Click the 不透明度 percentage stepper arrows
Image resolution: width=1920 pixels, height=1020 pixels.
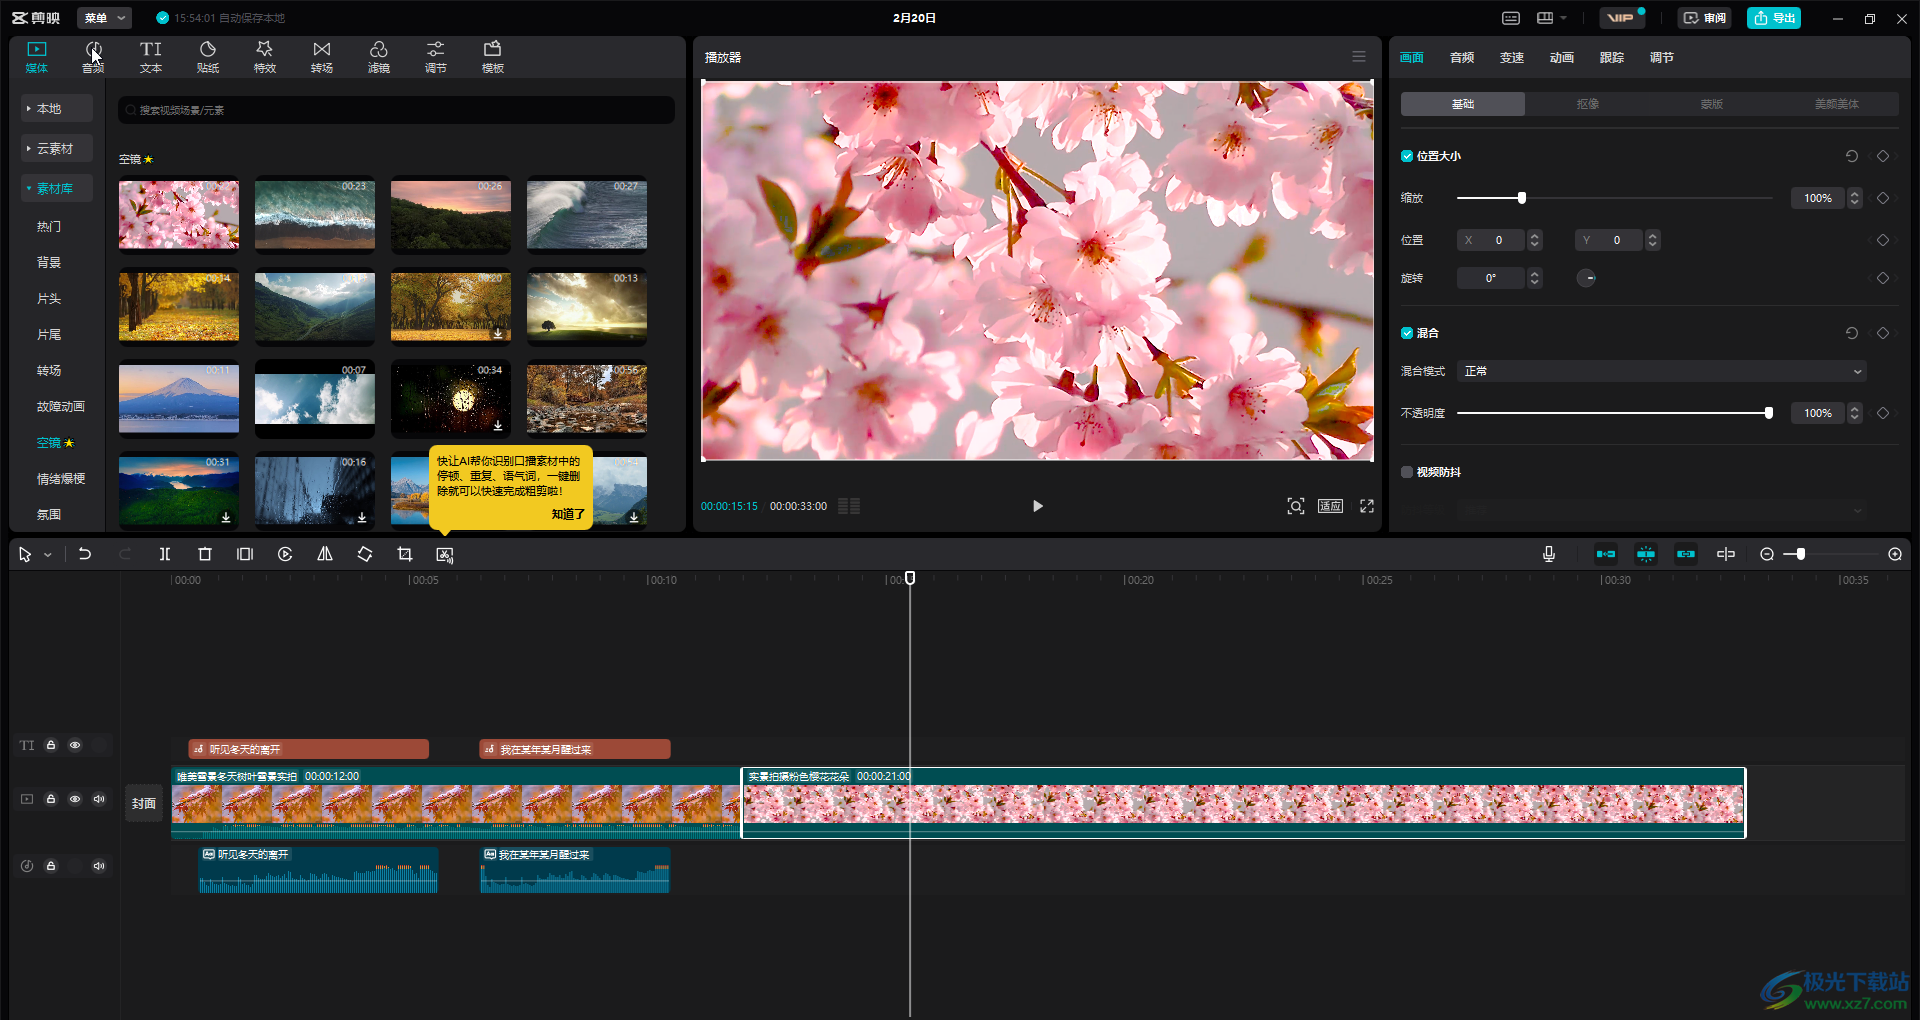tap(1855, 413)
